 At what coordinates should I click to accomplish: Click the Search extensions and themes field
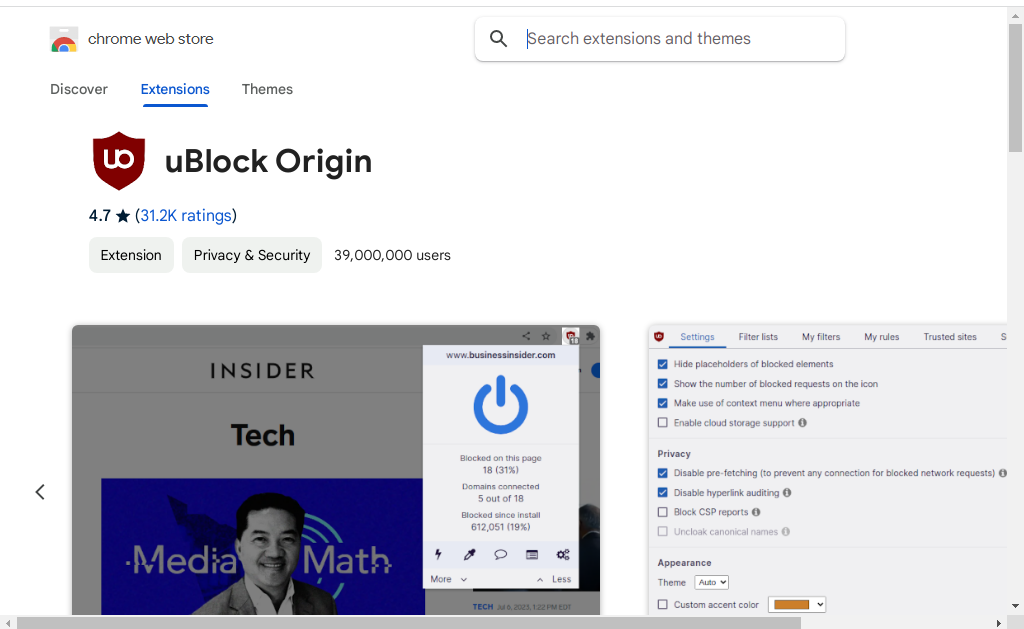660,39
